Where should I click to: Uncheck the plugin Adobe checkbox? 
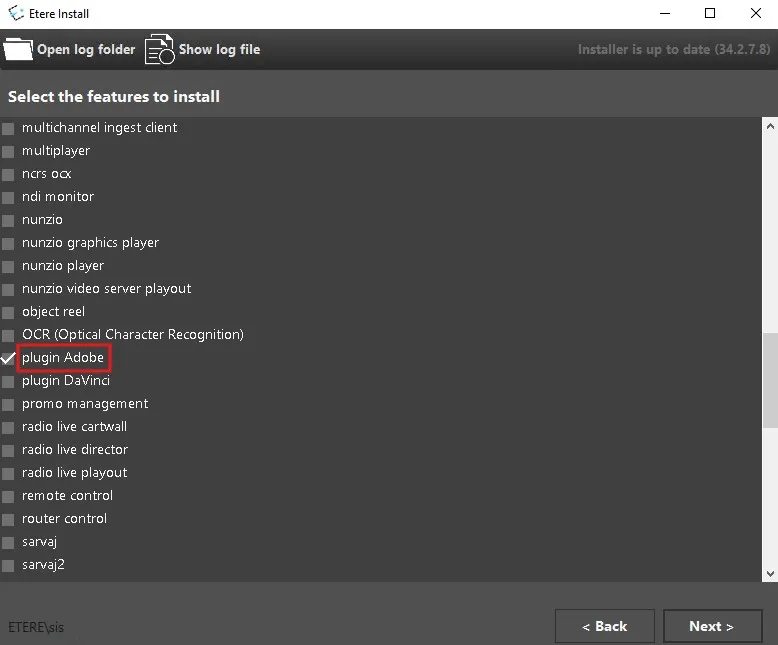point(8,358)
